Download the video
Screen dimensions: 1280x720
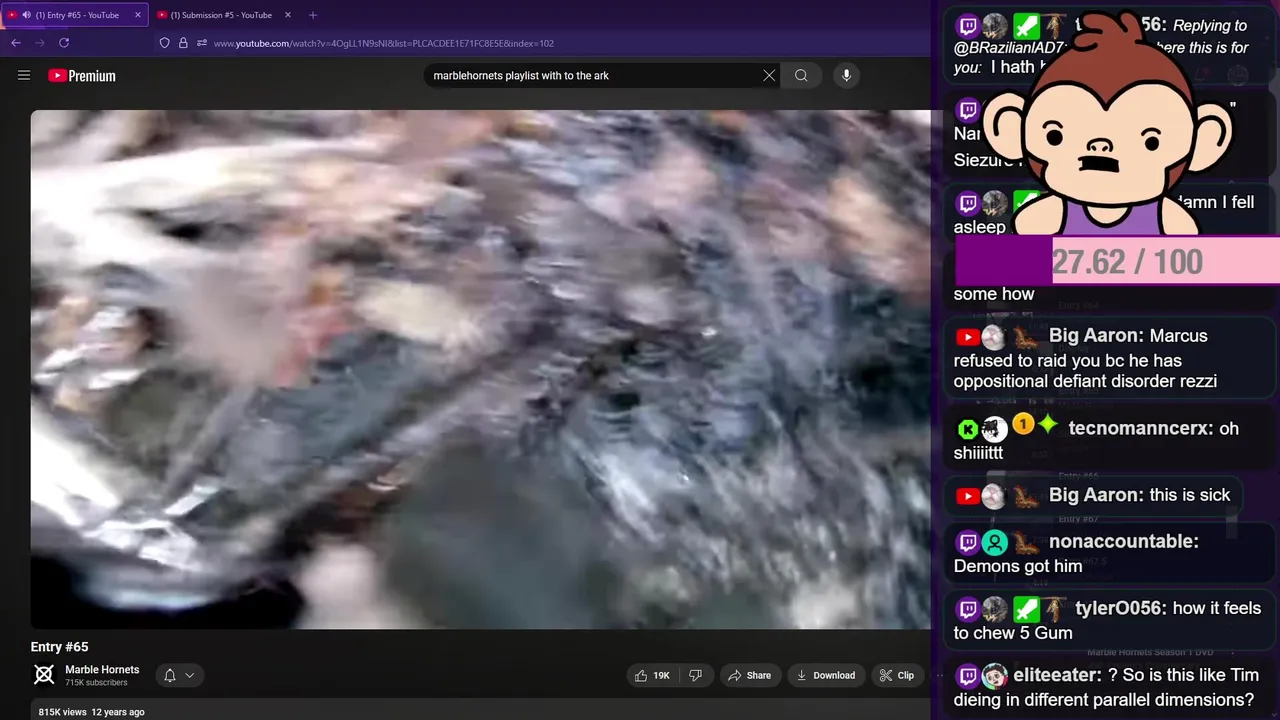826,675
